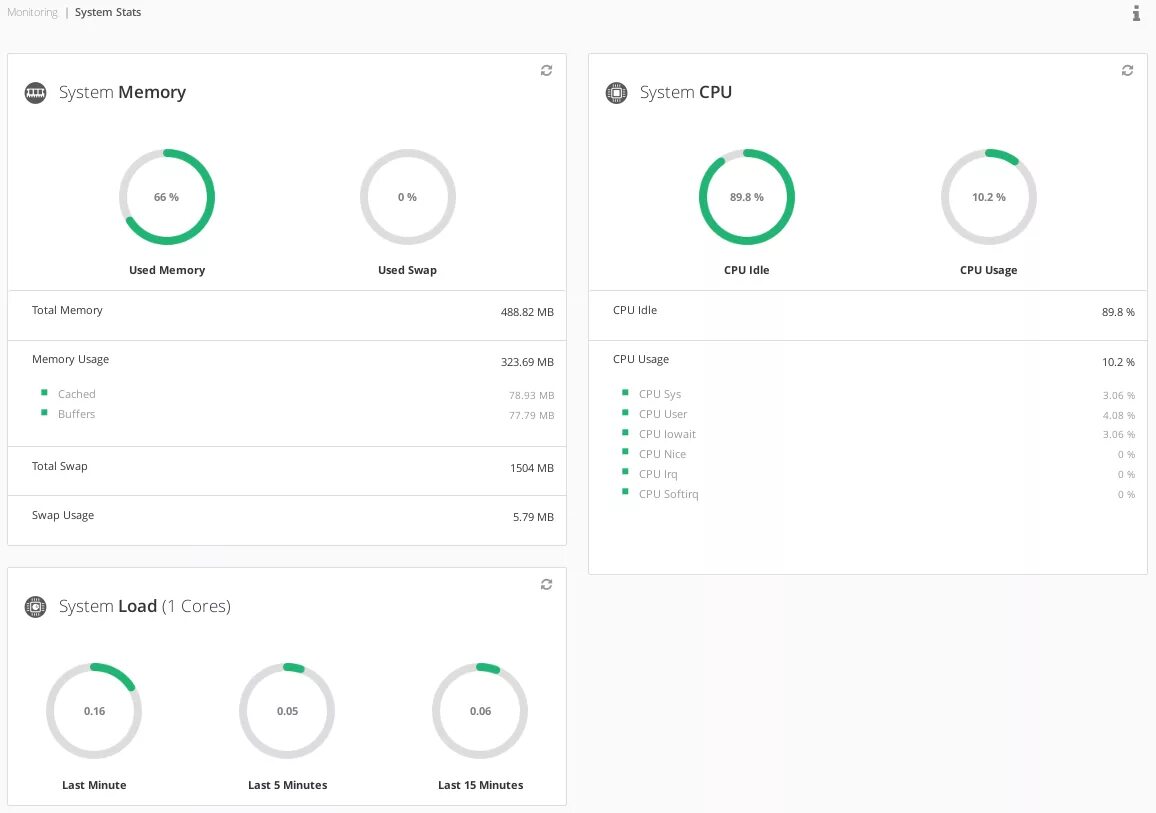Click the CPU Usage 10.2 % gauge
Image resolution: width=1156 pixels, height=813 pixels.
pos(989,197)
